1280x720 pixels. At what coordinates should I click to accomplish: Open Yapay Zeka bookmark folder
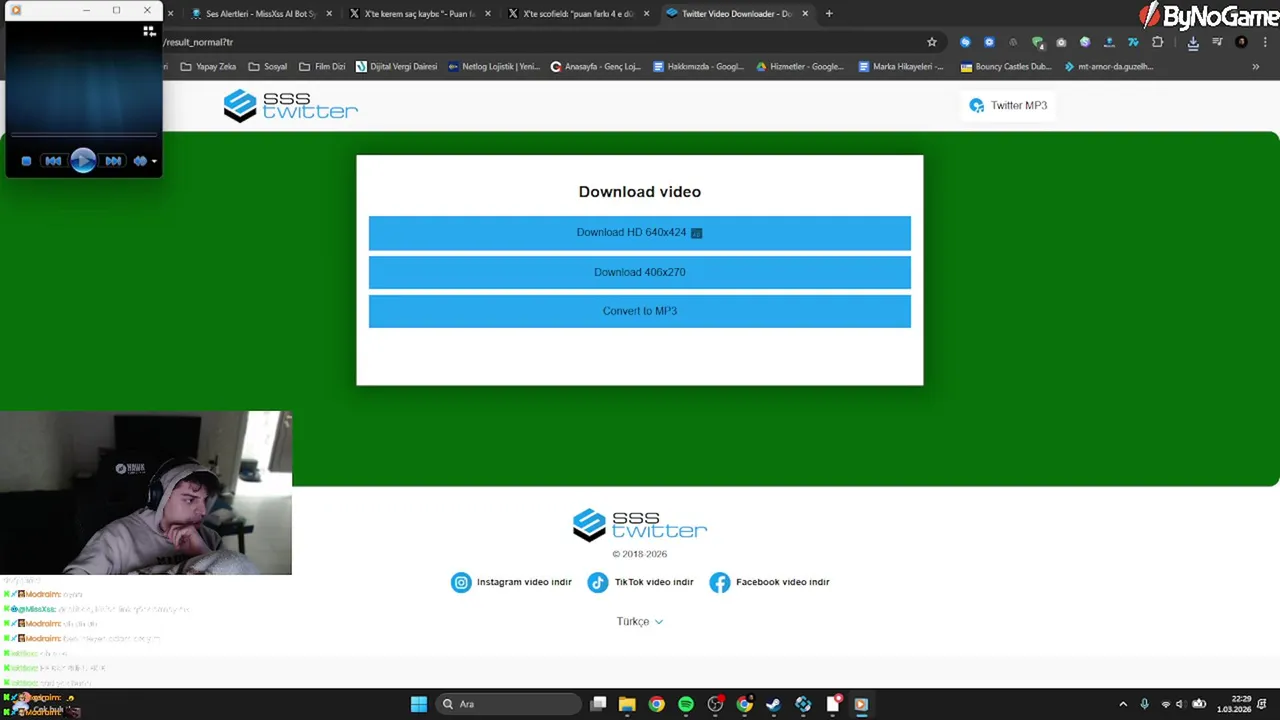tap(208, 67)
